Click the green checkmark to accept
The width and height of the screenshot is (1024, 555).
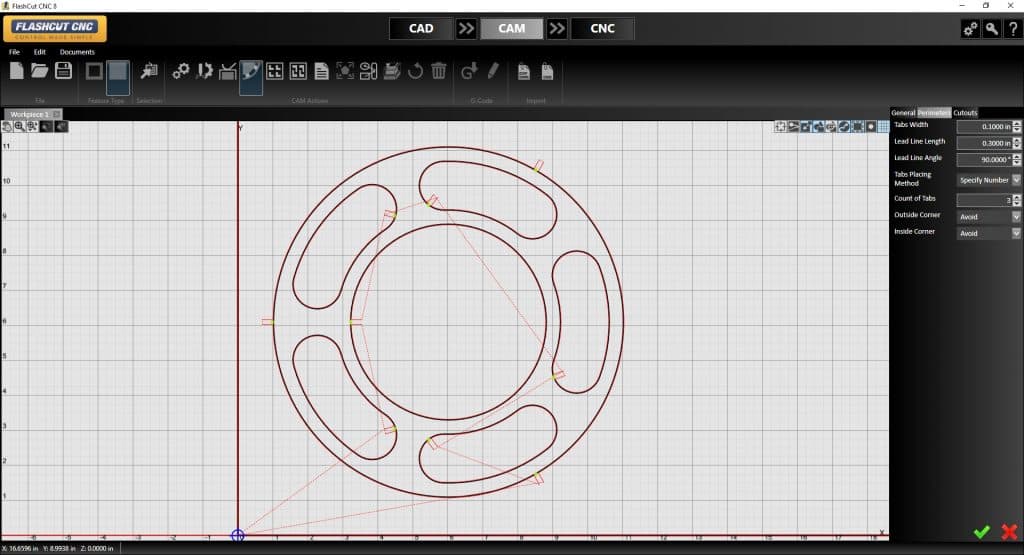(981, 532)
